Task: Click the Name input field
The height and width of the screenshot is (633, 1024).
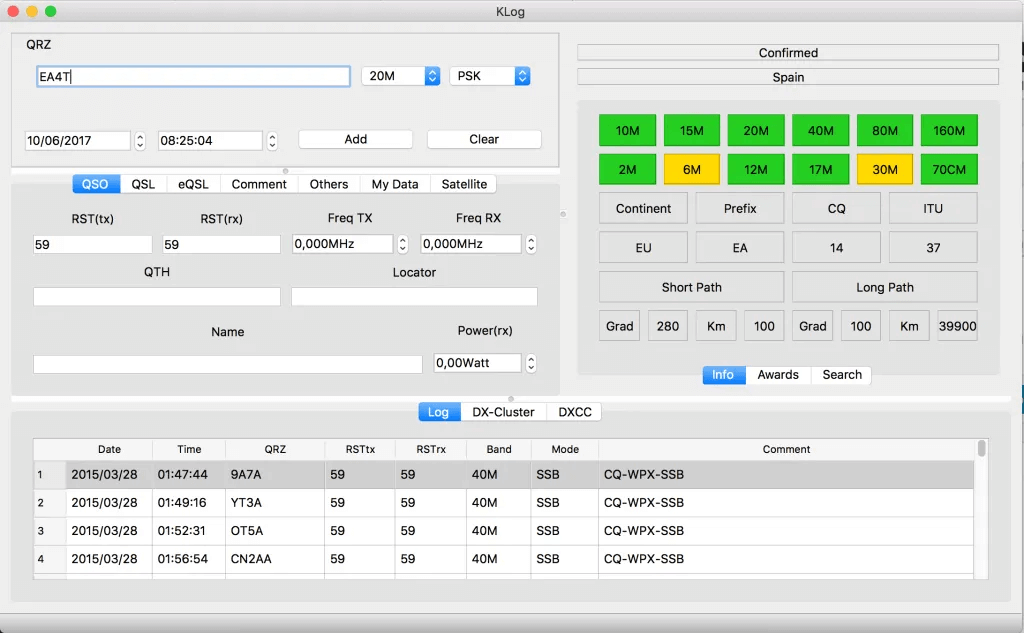Action: (228, 365)
